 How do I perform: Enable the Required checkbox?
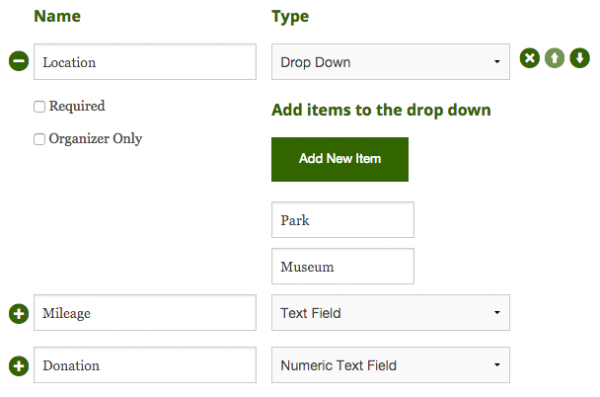click(x=39, y=106)
